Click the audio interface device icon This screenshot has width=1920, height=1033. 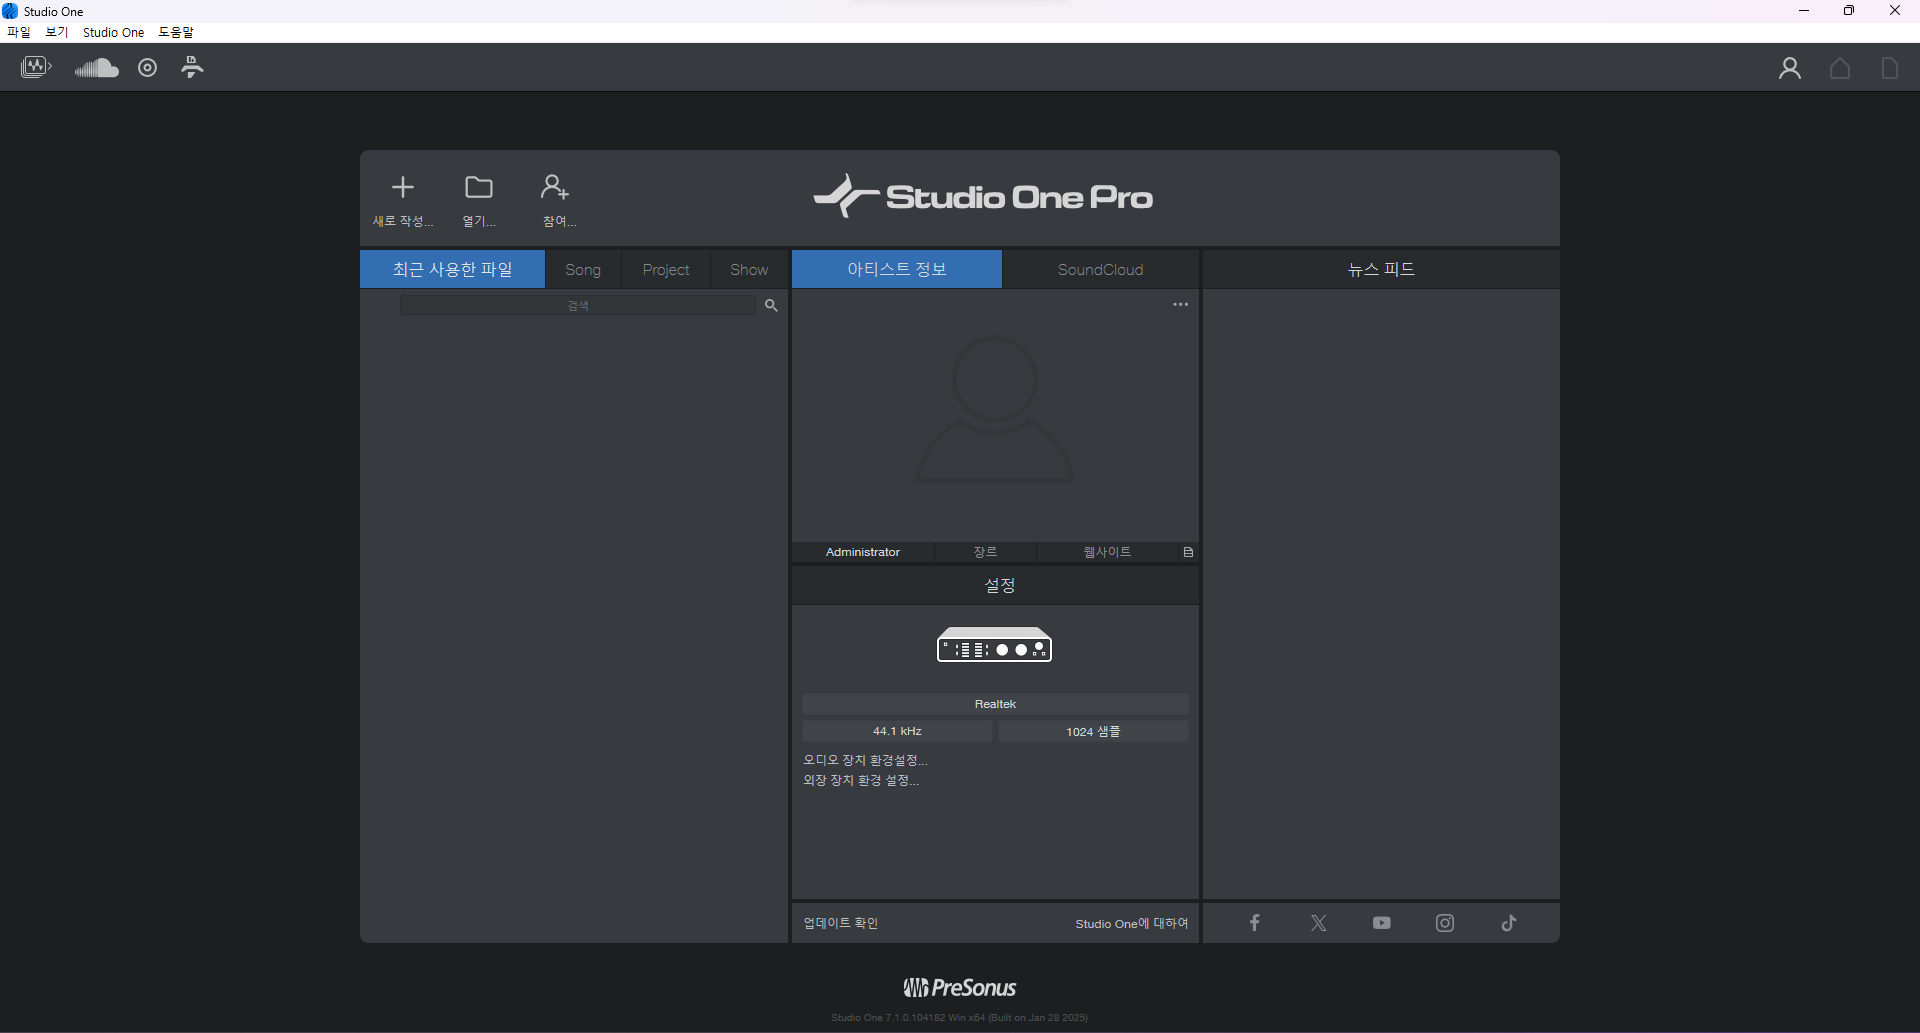994,646
